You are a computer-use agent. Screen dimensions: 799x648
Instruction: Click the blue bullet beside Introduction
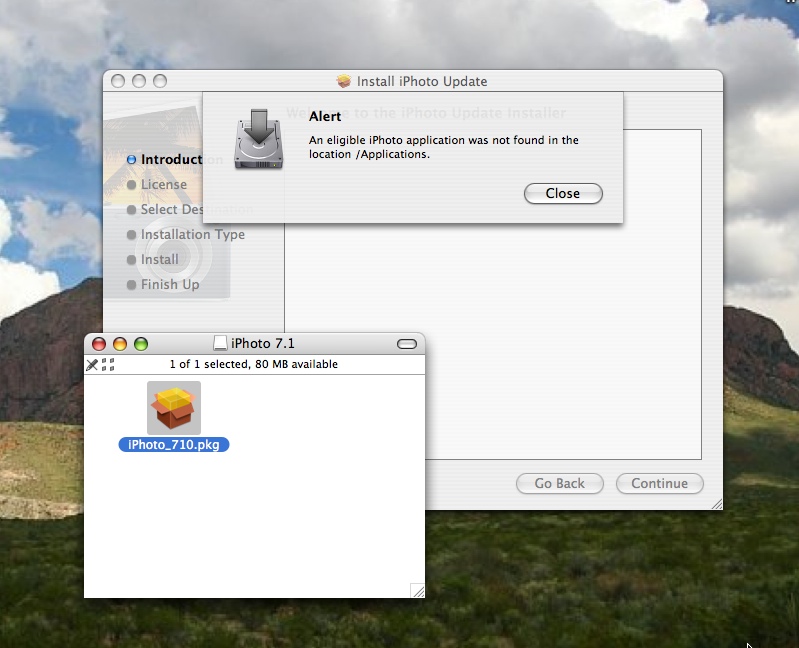coord(131,159)
